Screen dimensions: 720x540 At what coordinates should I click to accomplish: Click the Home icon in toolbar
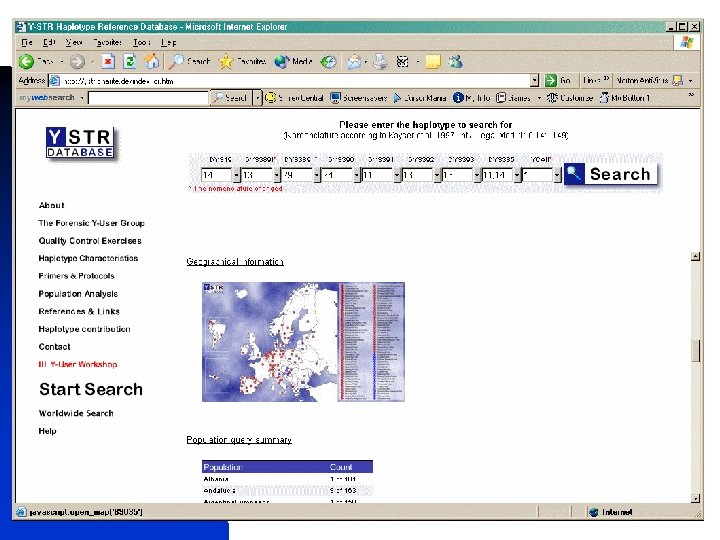click(x=152, y=61)
